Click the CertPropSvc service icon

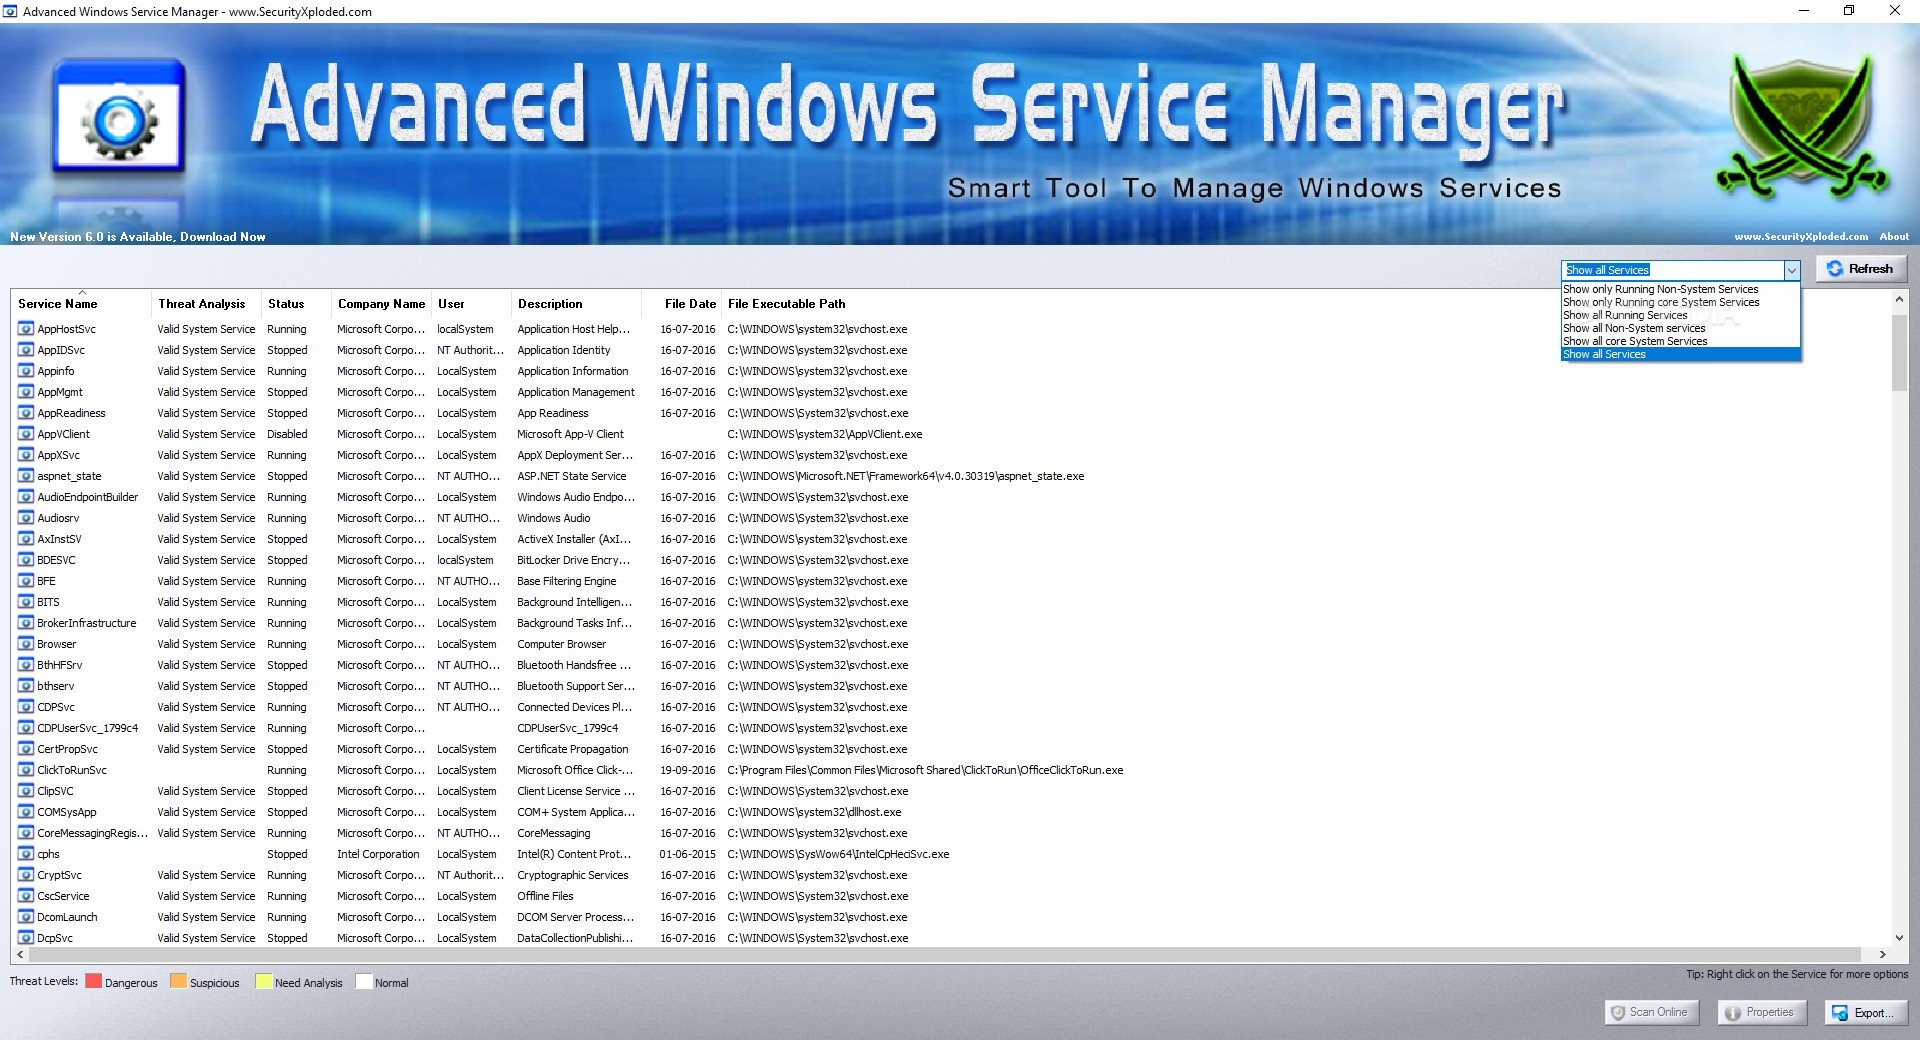click(26, 748)
